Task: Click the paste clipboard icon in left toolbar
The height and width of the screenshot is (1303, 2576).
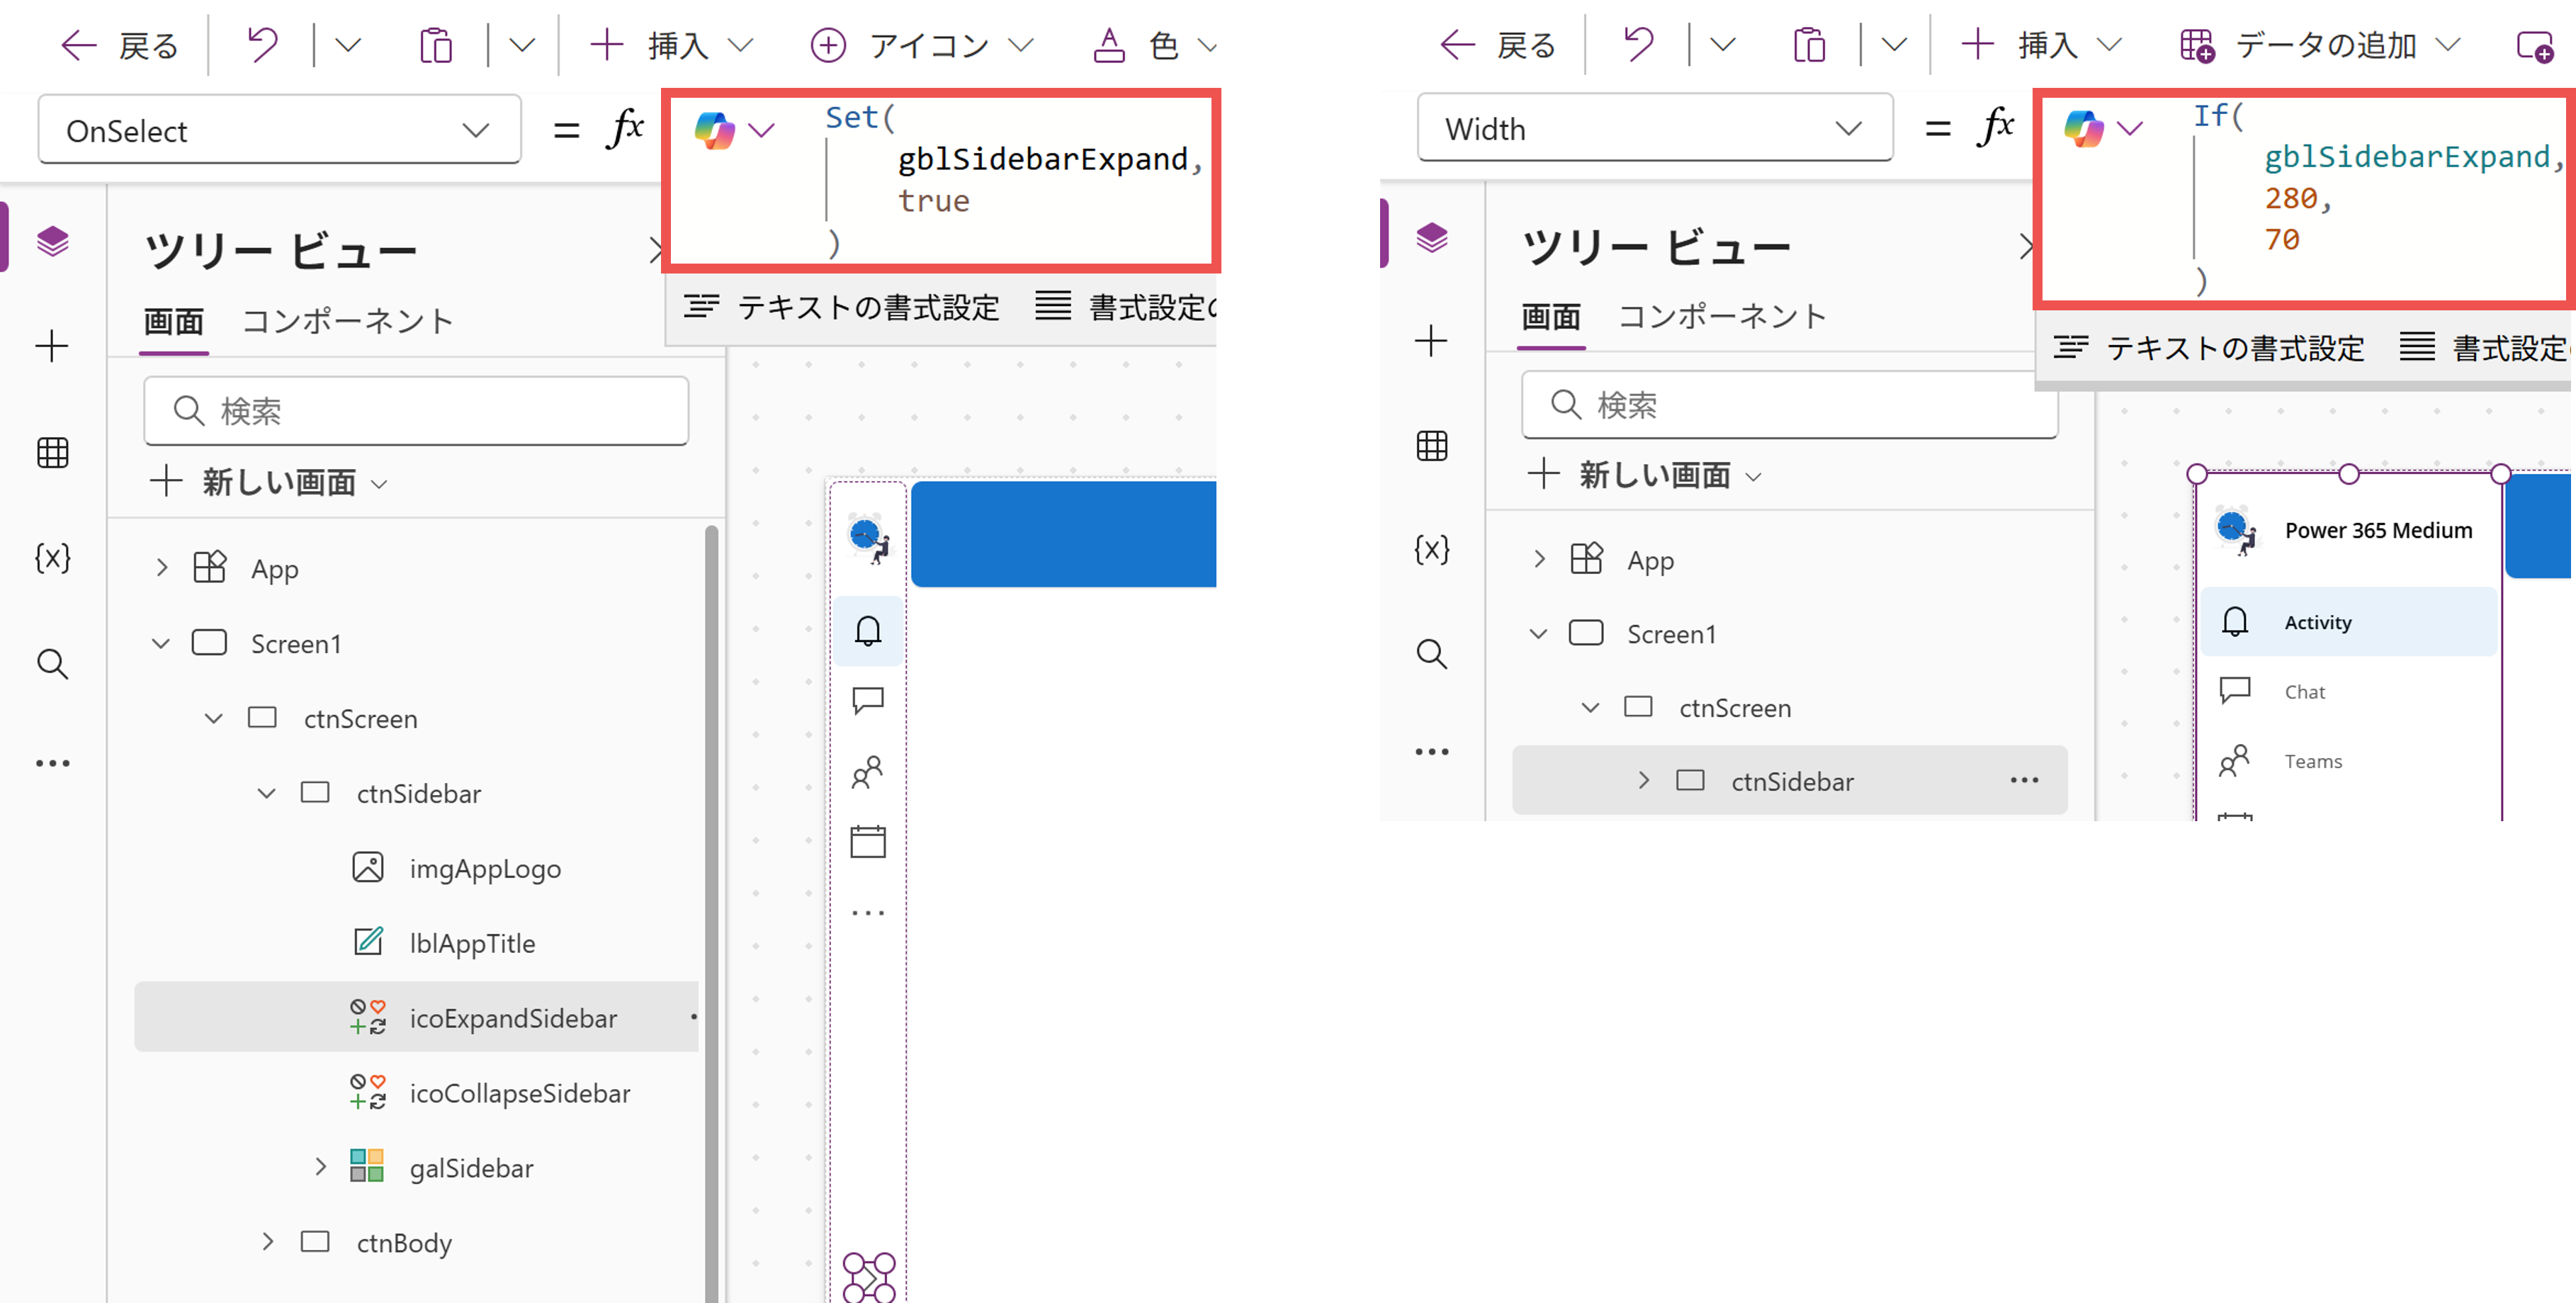Action: pos(436,45)
